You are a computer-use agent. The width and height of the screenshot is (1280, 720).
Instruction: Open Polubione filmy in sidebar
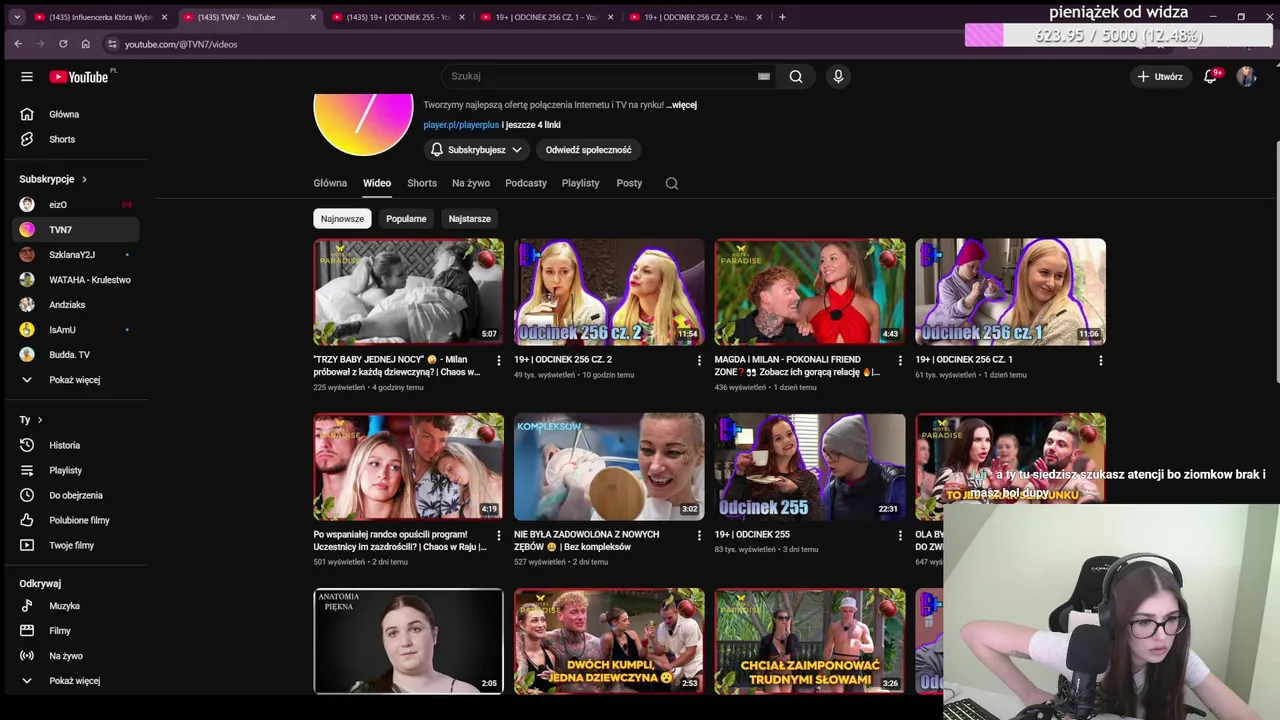[x=76, y=520]
